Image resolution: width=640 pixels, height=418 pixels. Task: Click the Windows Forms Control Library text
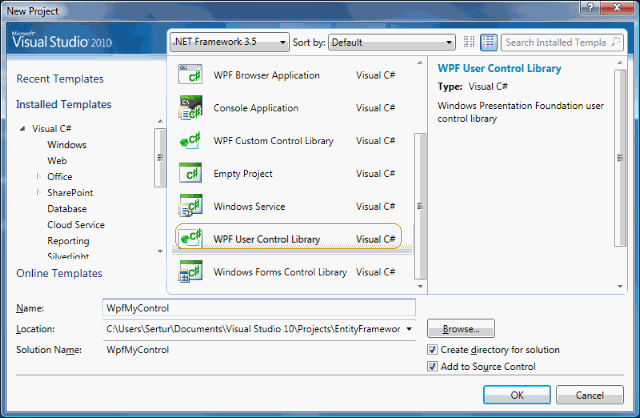click(x=280, y=272)
